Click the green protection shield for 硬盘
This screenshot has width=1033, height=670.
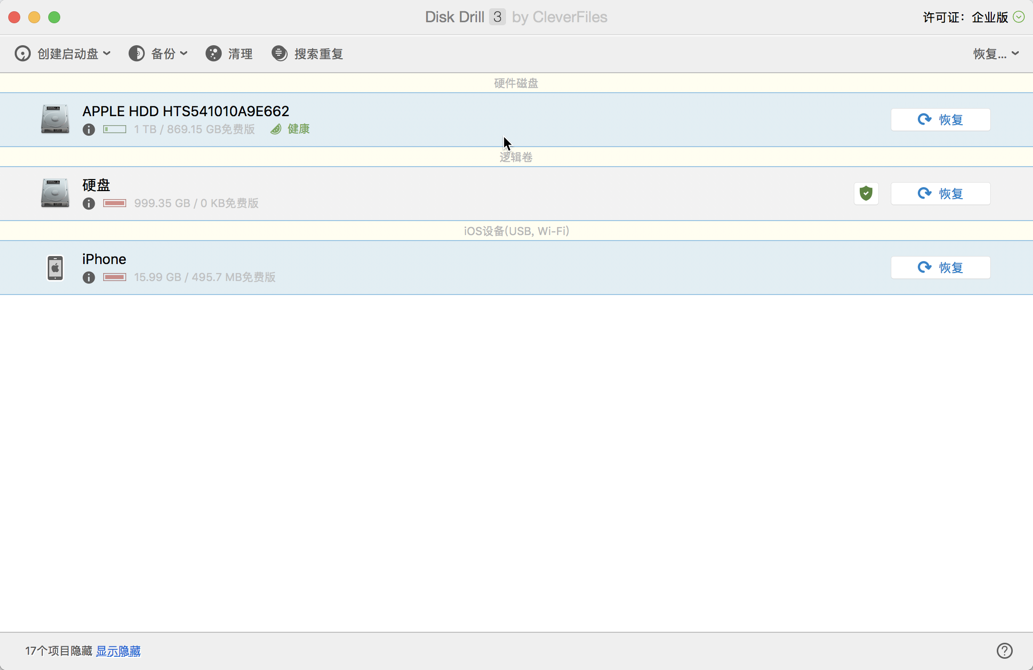pos(866,194)
